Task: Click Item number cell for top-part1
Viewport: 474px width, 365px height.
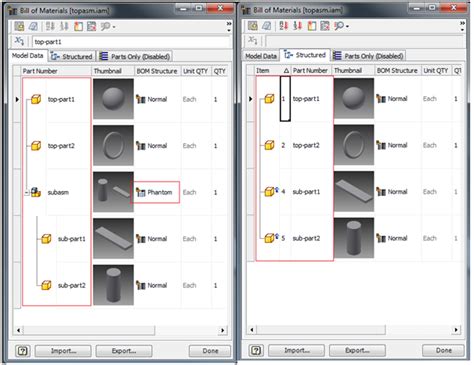Action: click(285, 98)
